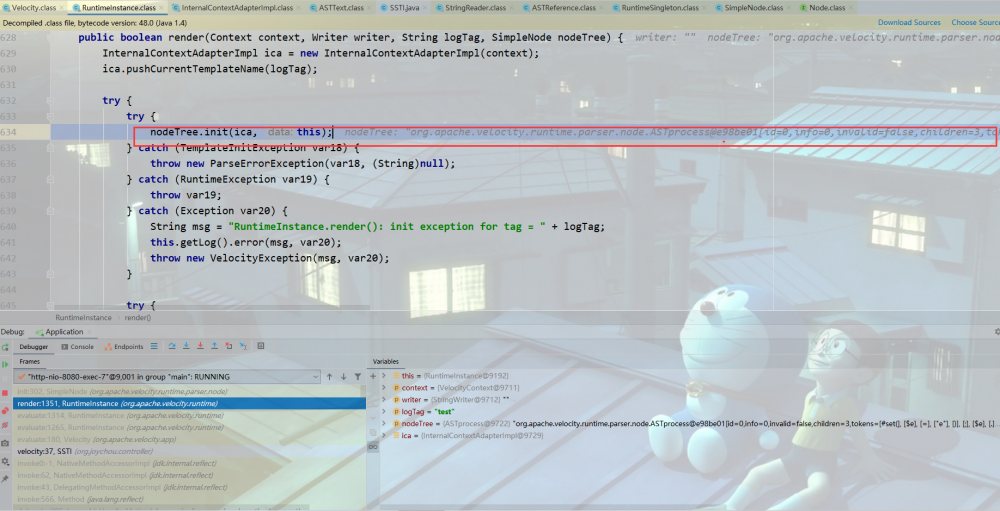The width and height of the screenshot is (1000, 511).
Task: Open the Console tab in debugger
Action: [x=77, y=346]
